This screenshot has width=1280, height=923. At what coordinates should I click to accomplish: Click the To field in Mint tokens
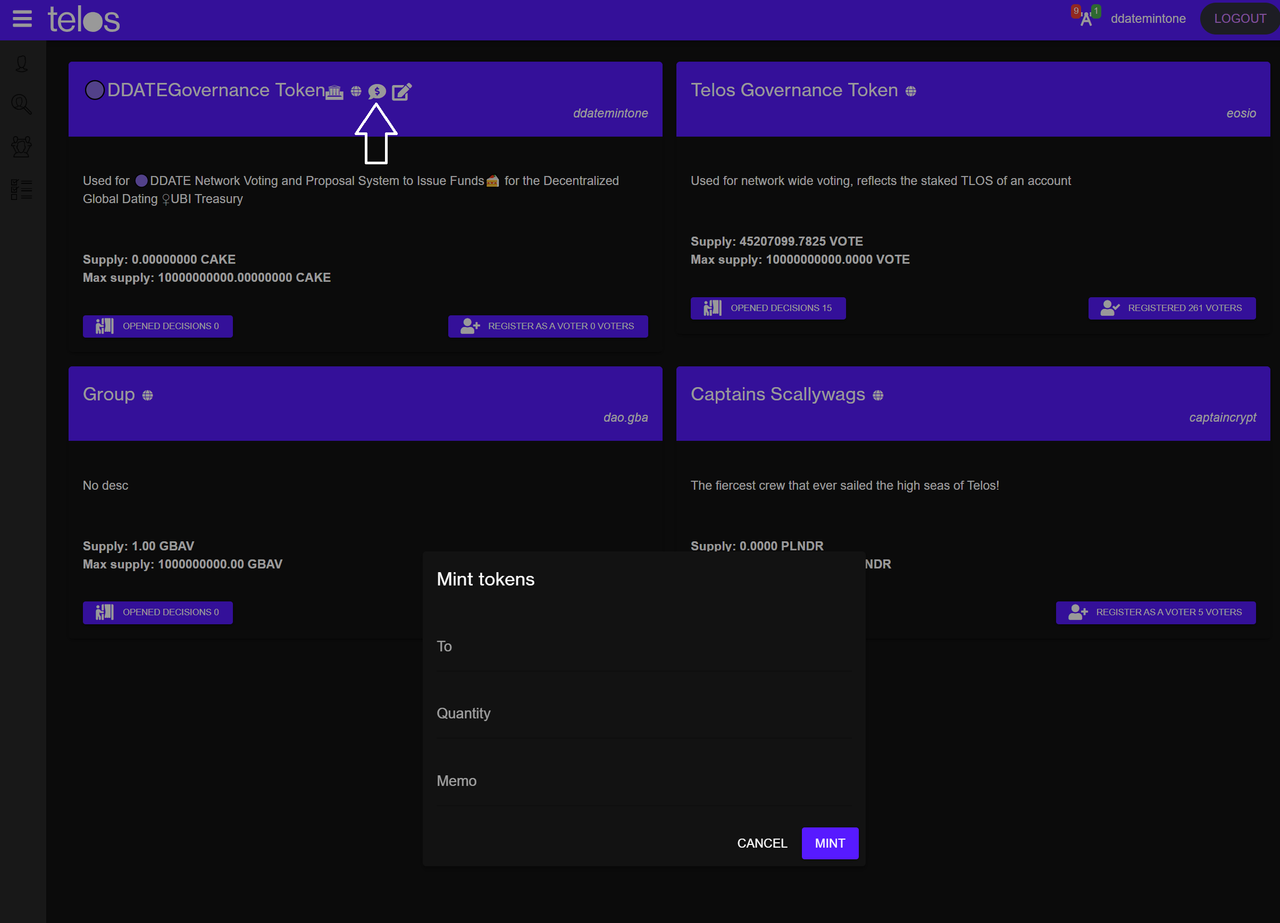[643, 647]
